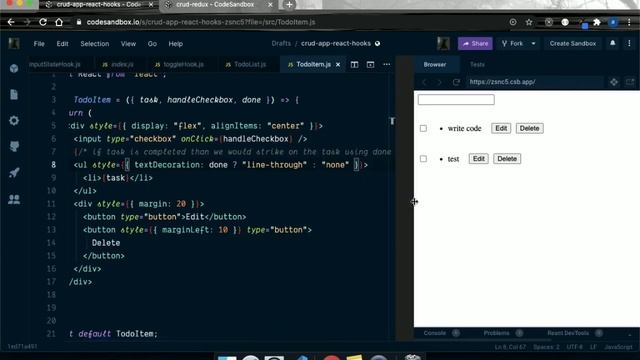This screenshot has width=640, height=360.
Task: Refresh the sandbox preview
Action: [456, 82]
